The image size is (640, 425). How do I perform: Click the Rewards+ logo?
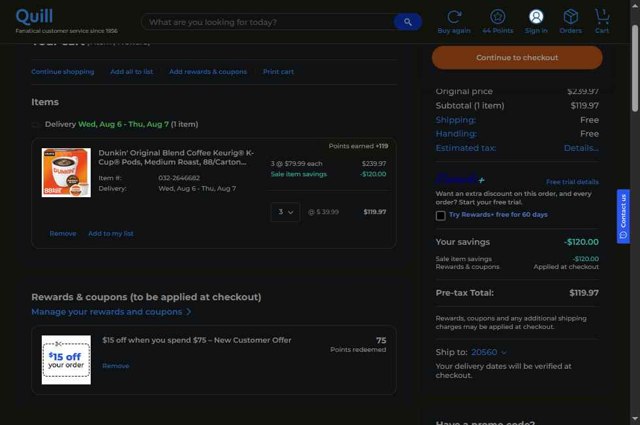[x=460, y=179]
